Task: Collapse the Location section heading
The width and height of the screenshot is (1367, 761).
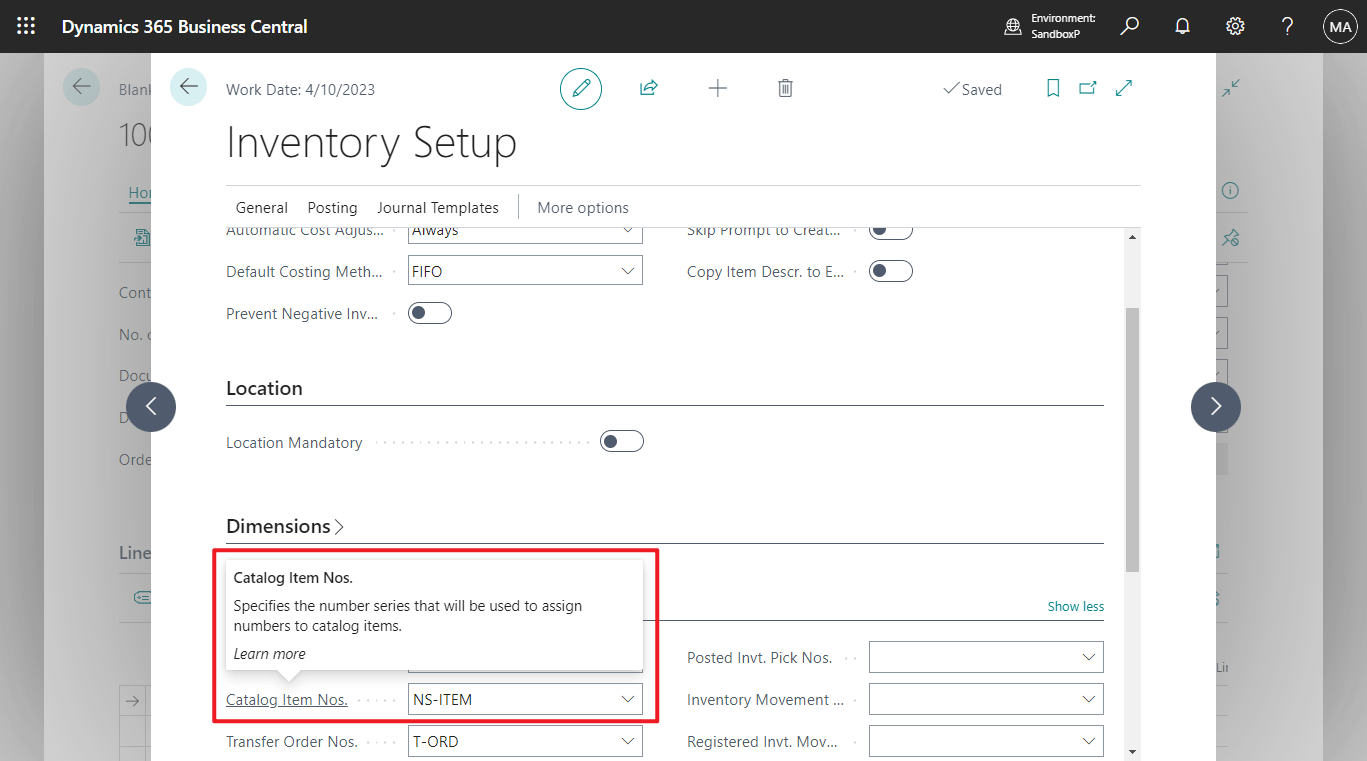Action: tap(264, 388)
